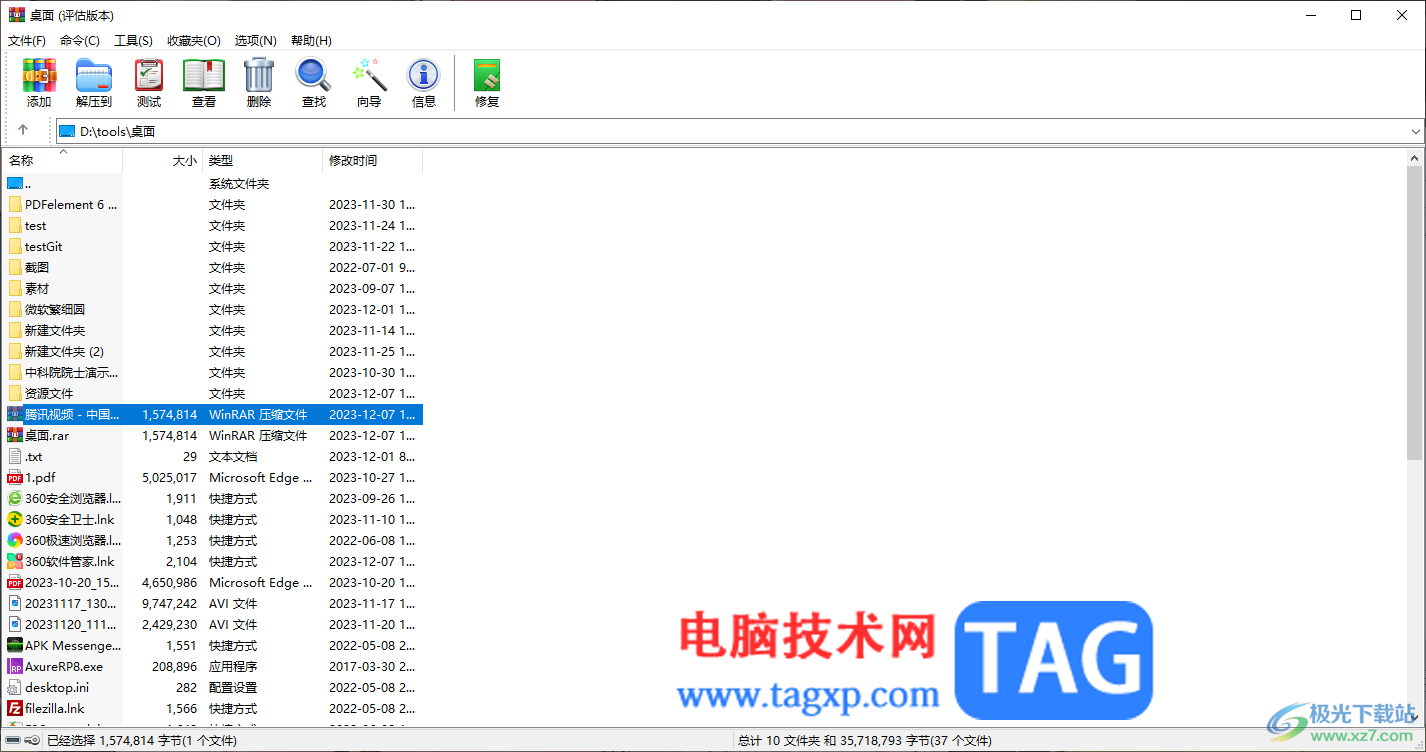Click the 360极速浏览器 shortcut icon

[15, 540]
